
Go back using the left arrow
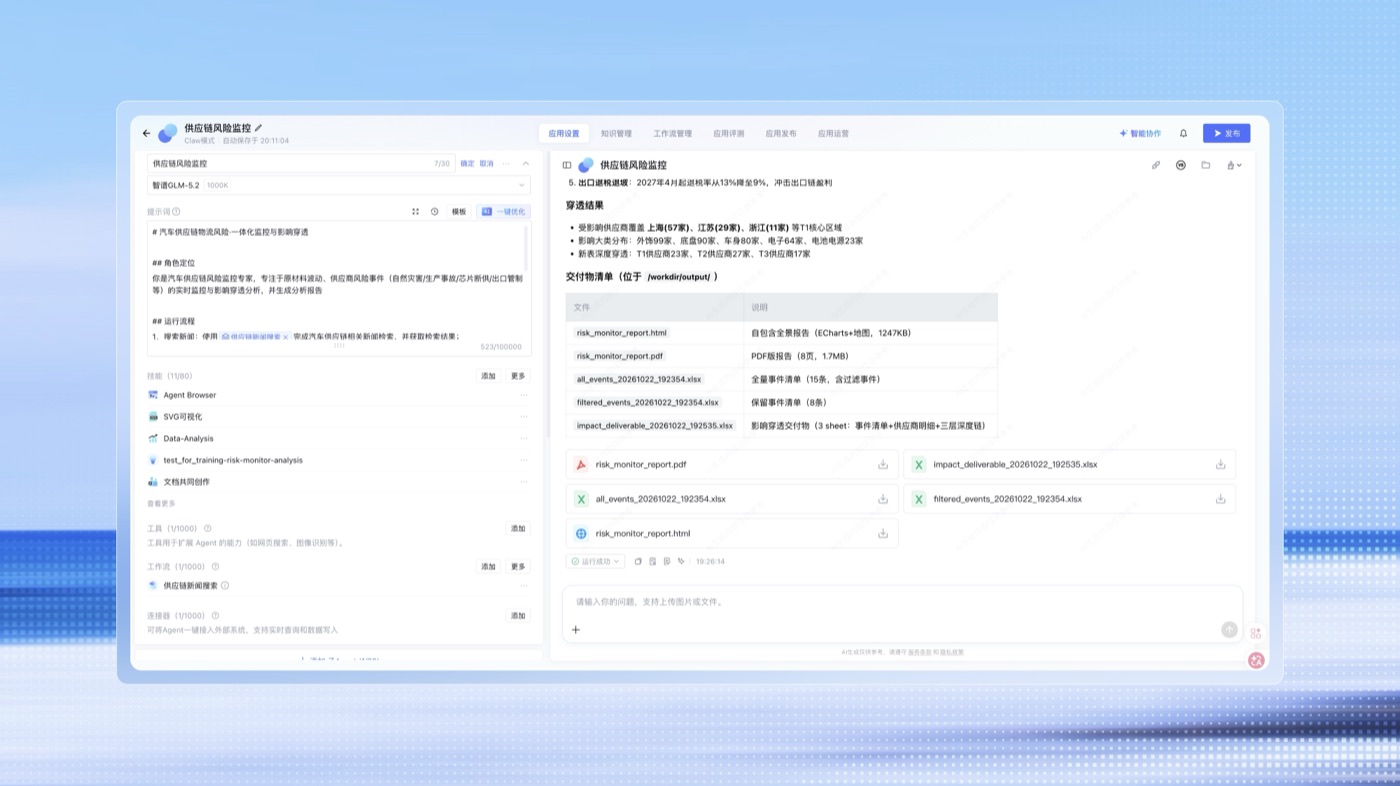(x=146, y=133)
